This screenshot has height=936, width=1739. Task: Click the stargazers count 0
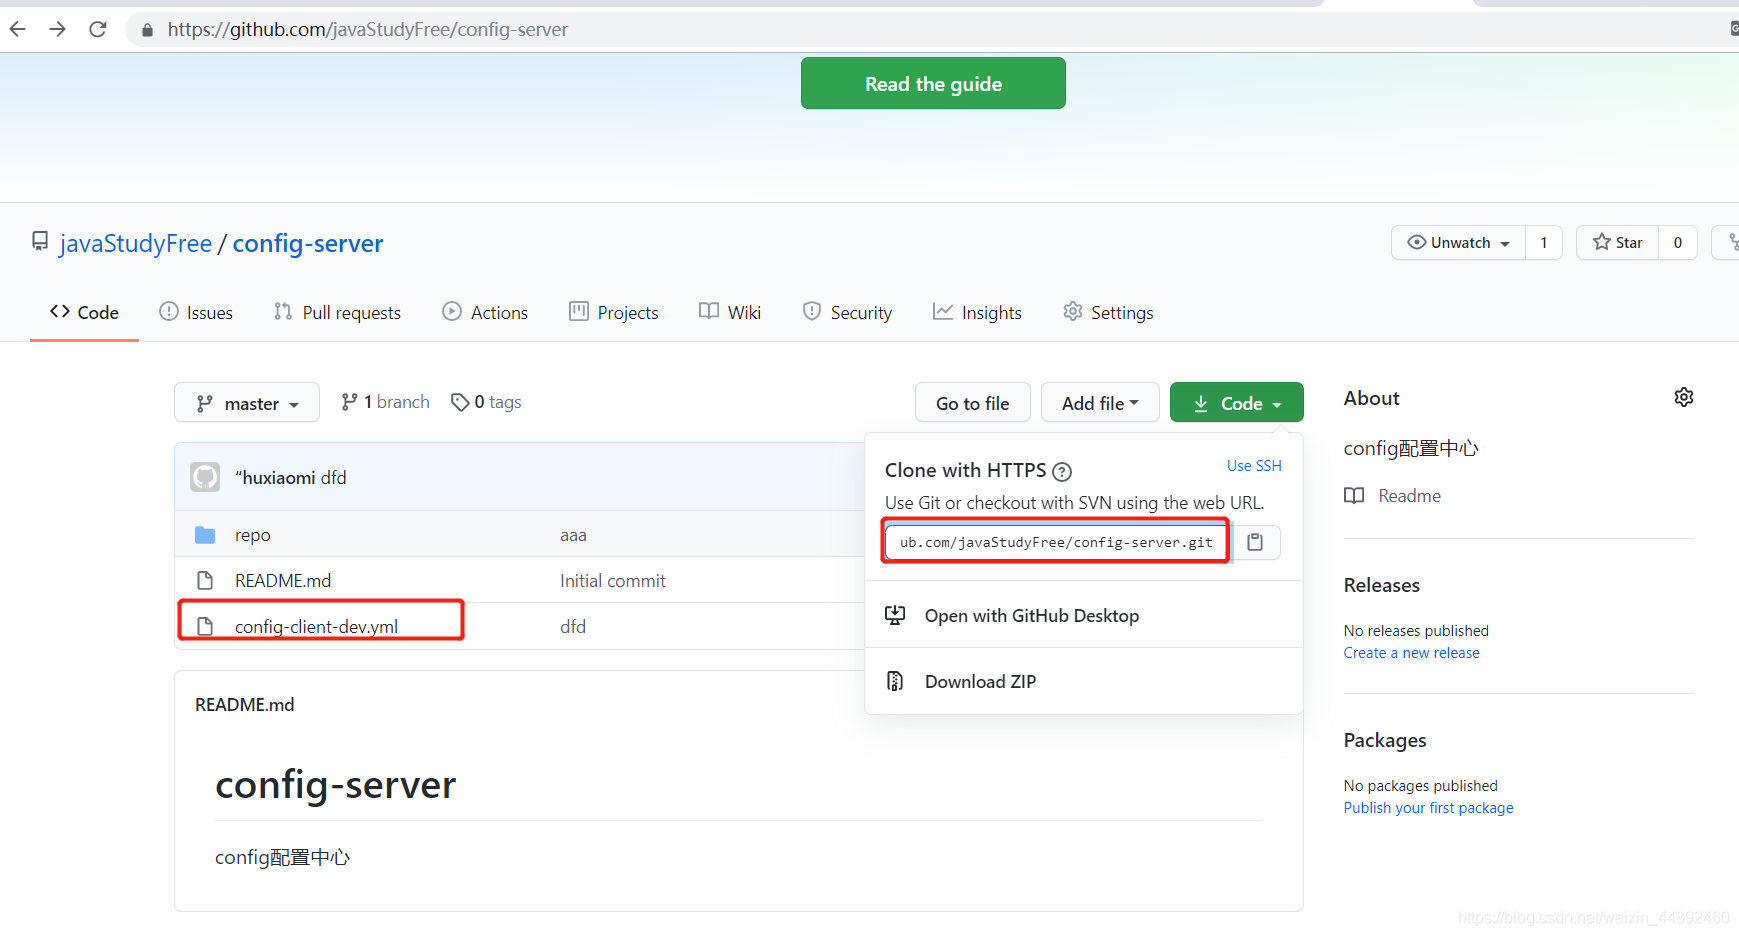[x=1678, y=242]
